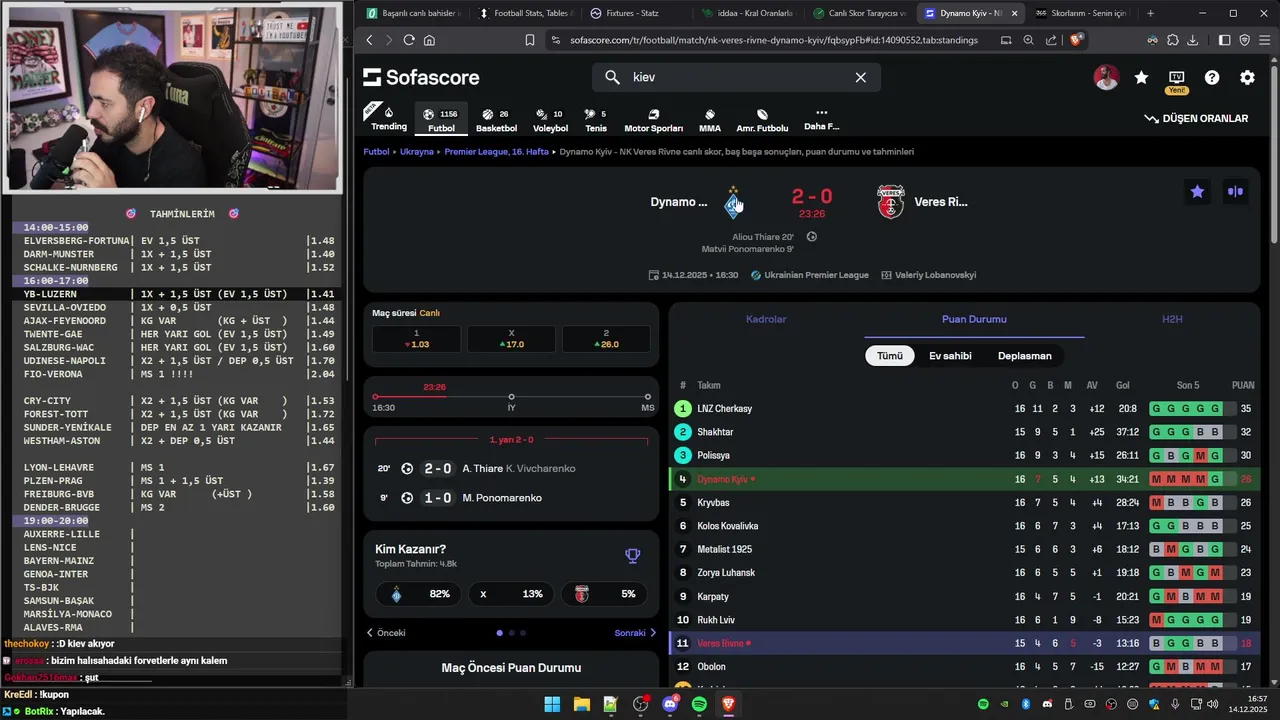
Task: Switch to the H2H tab
Action: [x=1172, y=319]
